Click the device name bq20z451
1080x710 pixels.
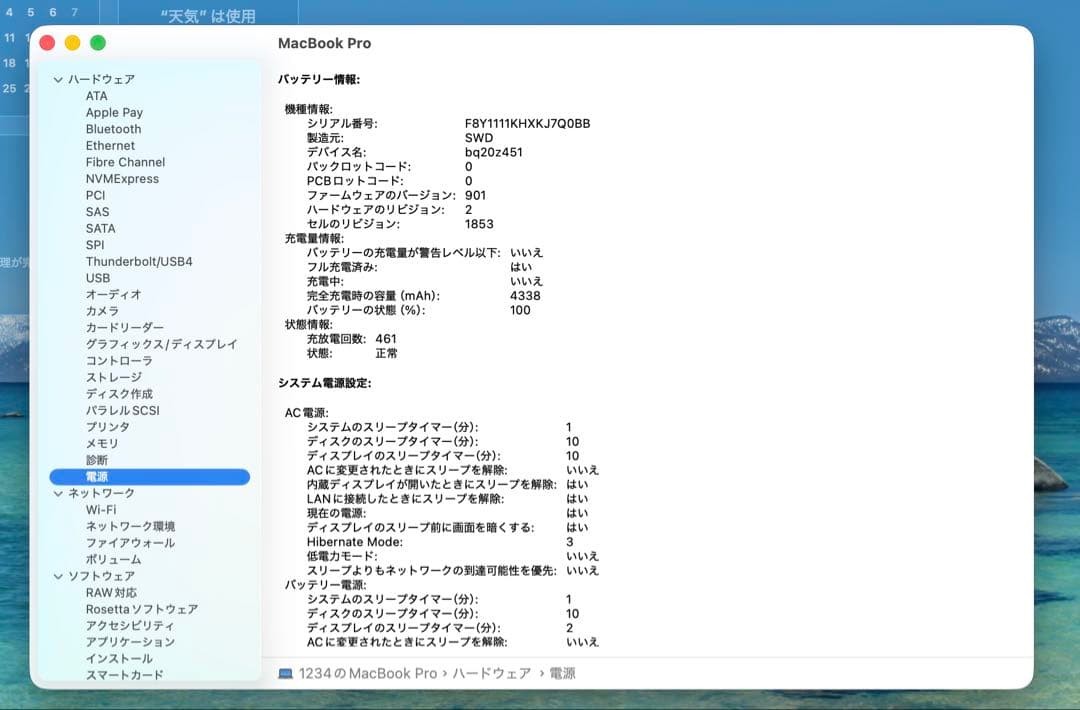click(x=494, y=153)
